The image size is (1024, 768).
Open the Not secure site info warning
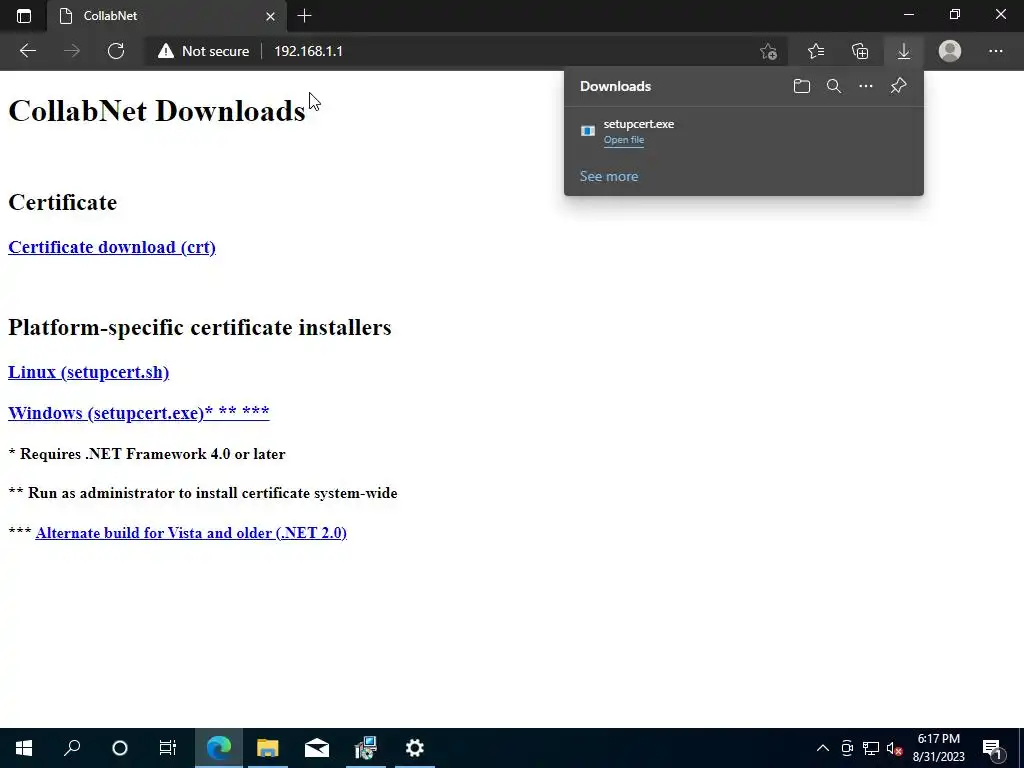(x=203, y=51)
